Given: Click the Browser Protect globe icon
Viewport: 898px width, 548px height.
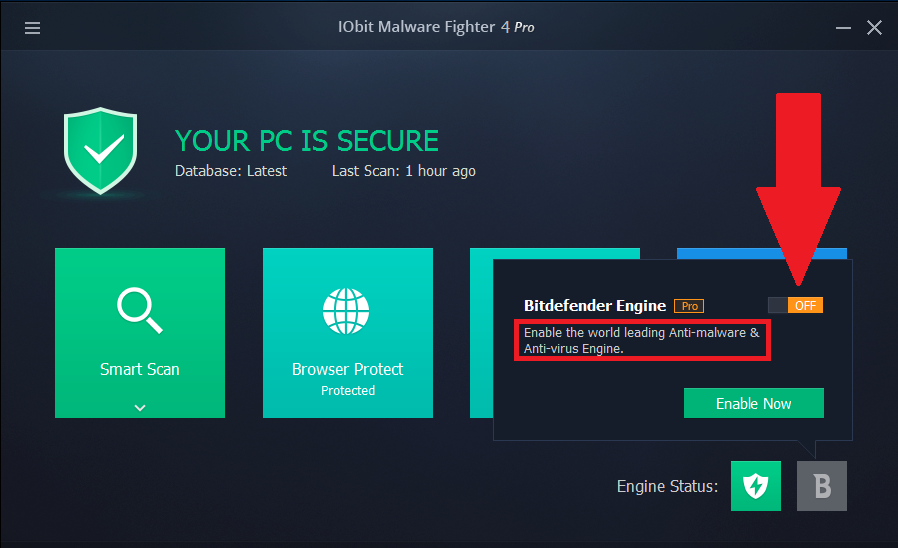Looking at the screenshot, I should coord(346,311).
